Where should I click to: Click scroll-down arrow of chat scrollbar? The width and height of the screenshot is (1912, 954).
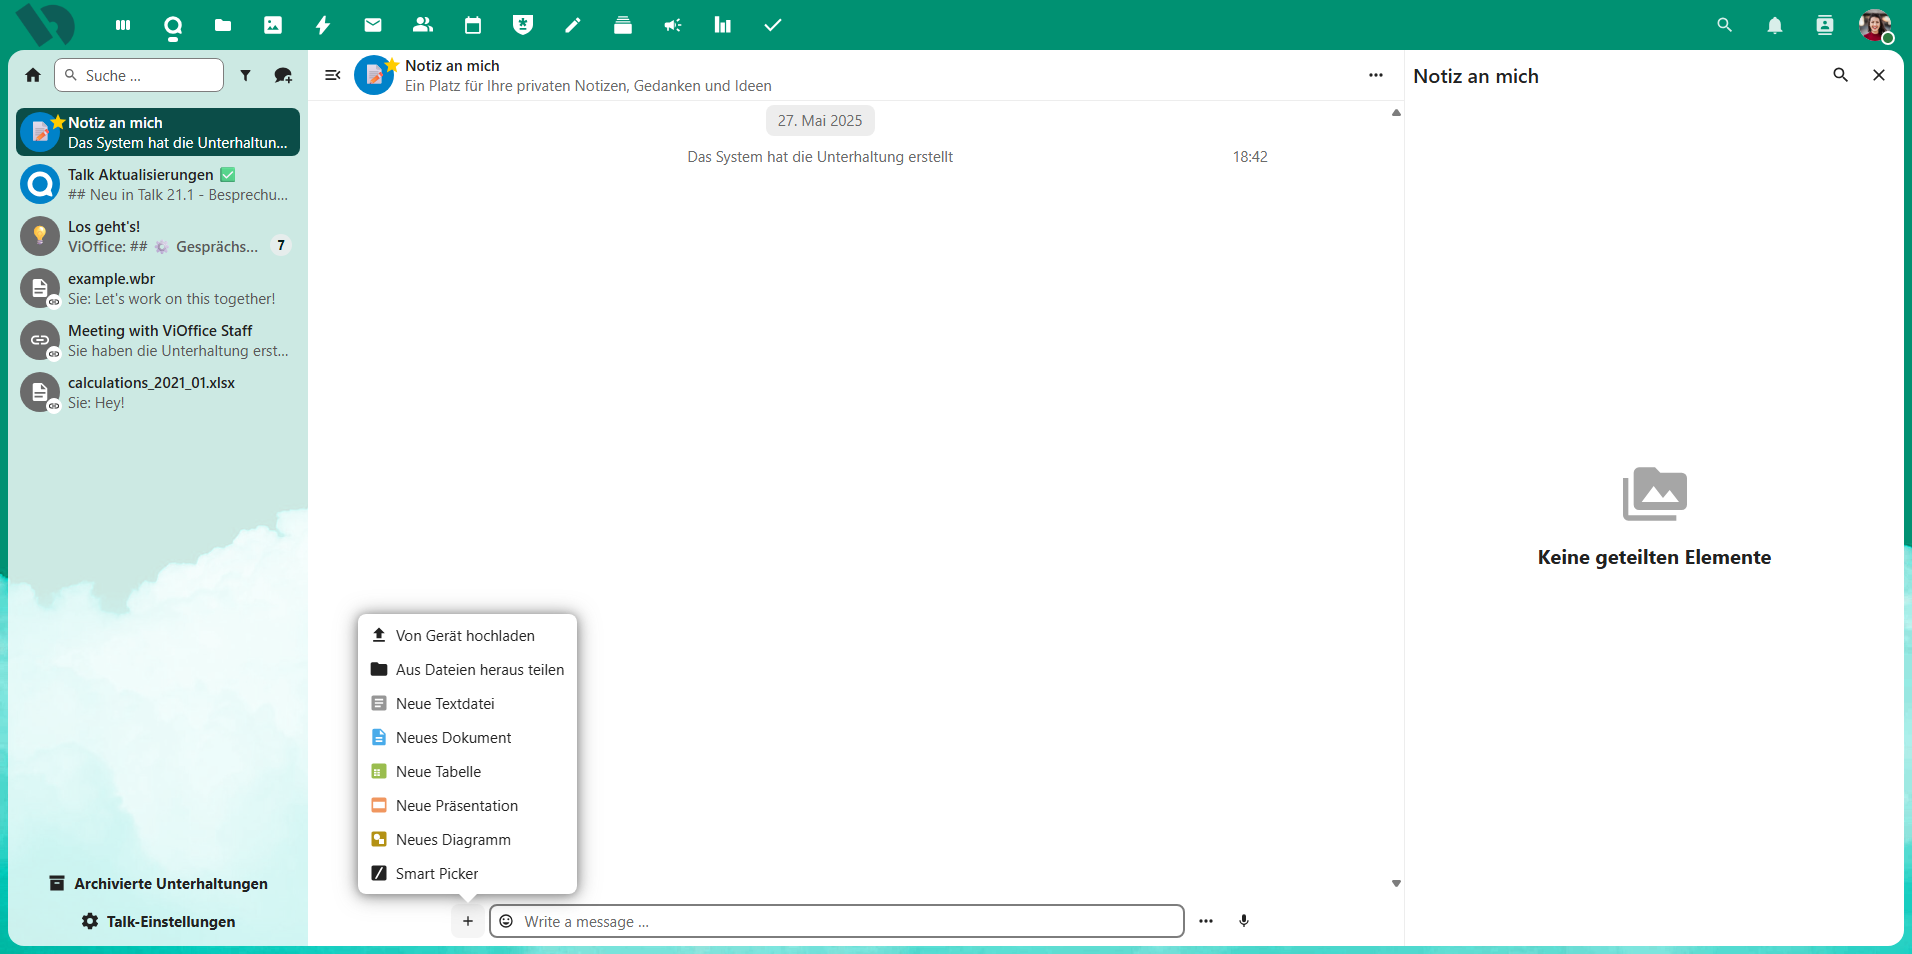1396,884
